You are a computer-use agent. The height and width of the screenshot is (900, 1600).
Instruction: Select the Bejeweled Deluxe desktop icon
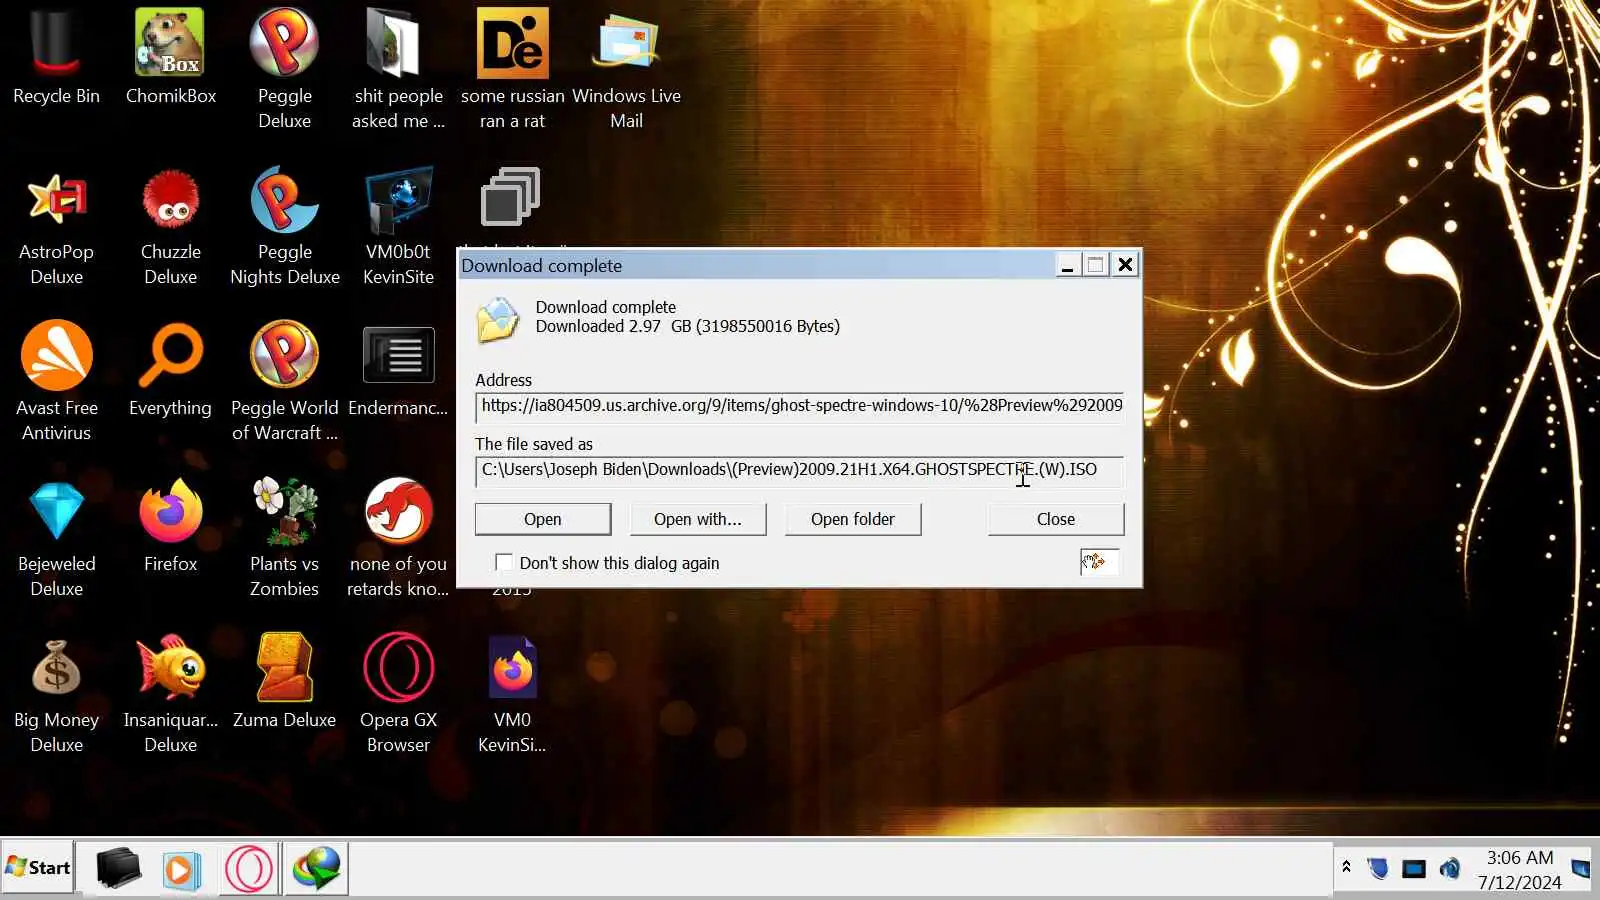coord(56,537)
